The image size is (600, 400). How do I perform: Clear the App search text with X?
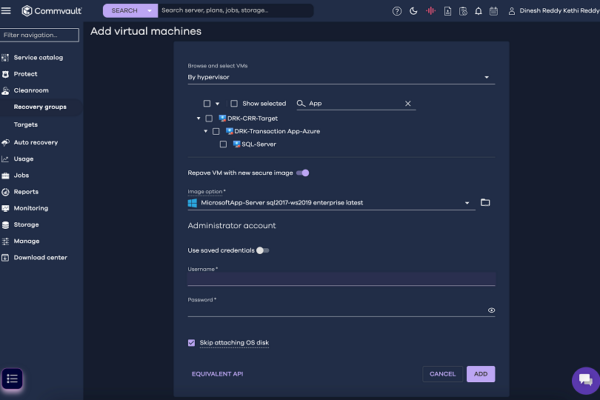click(408, 103)
